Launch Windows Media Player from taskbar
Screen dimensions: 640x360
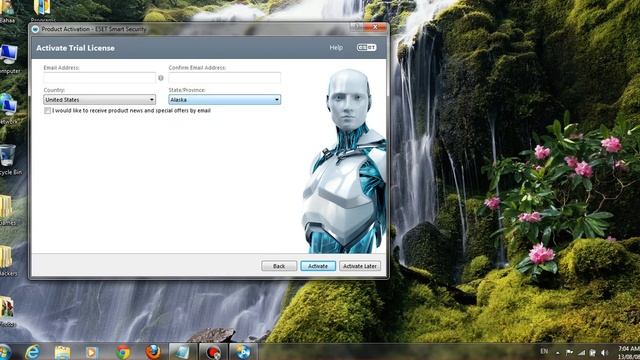[x=92, y=352]
